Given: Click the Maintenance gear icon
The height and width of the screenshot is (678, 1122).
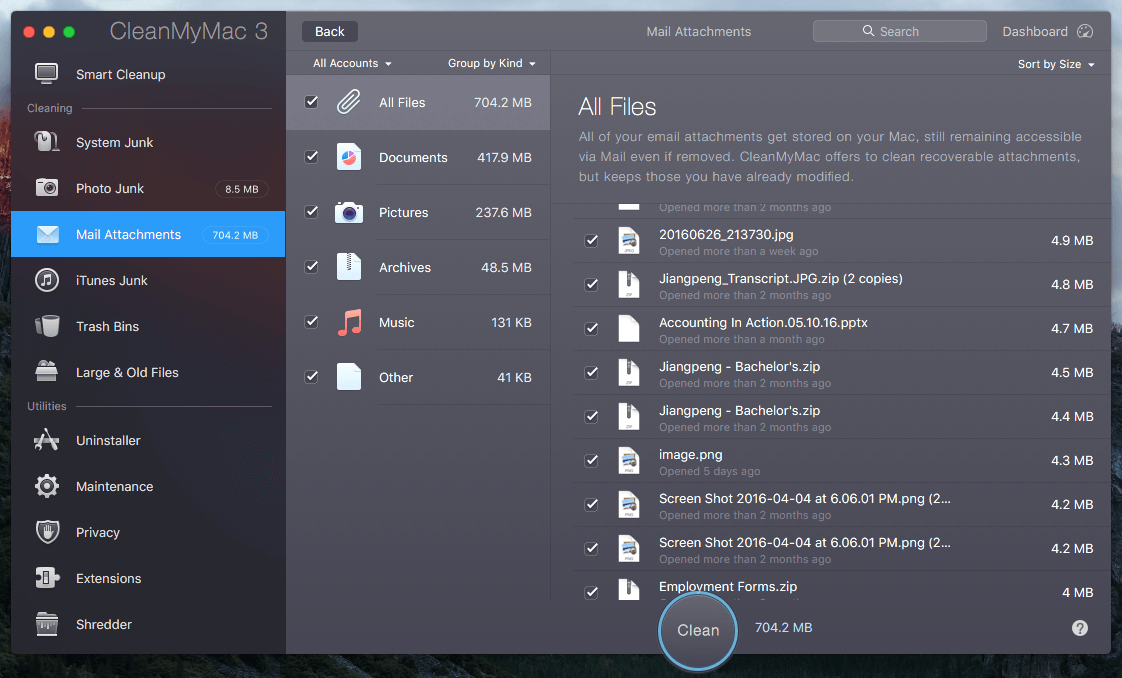Looking at the screenshot, I should (x=47, y=486).
